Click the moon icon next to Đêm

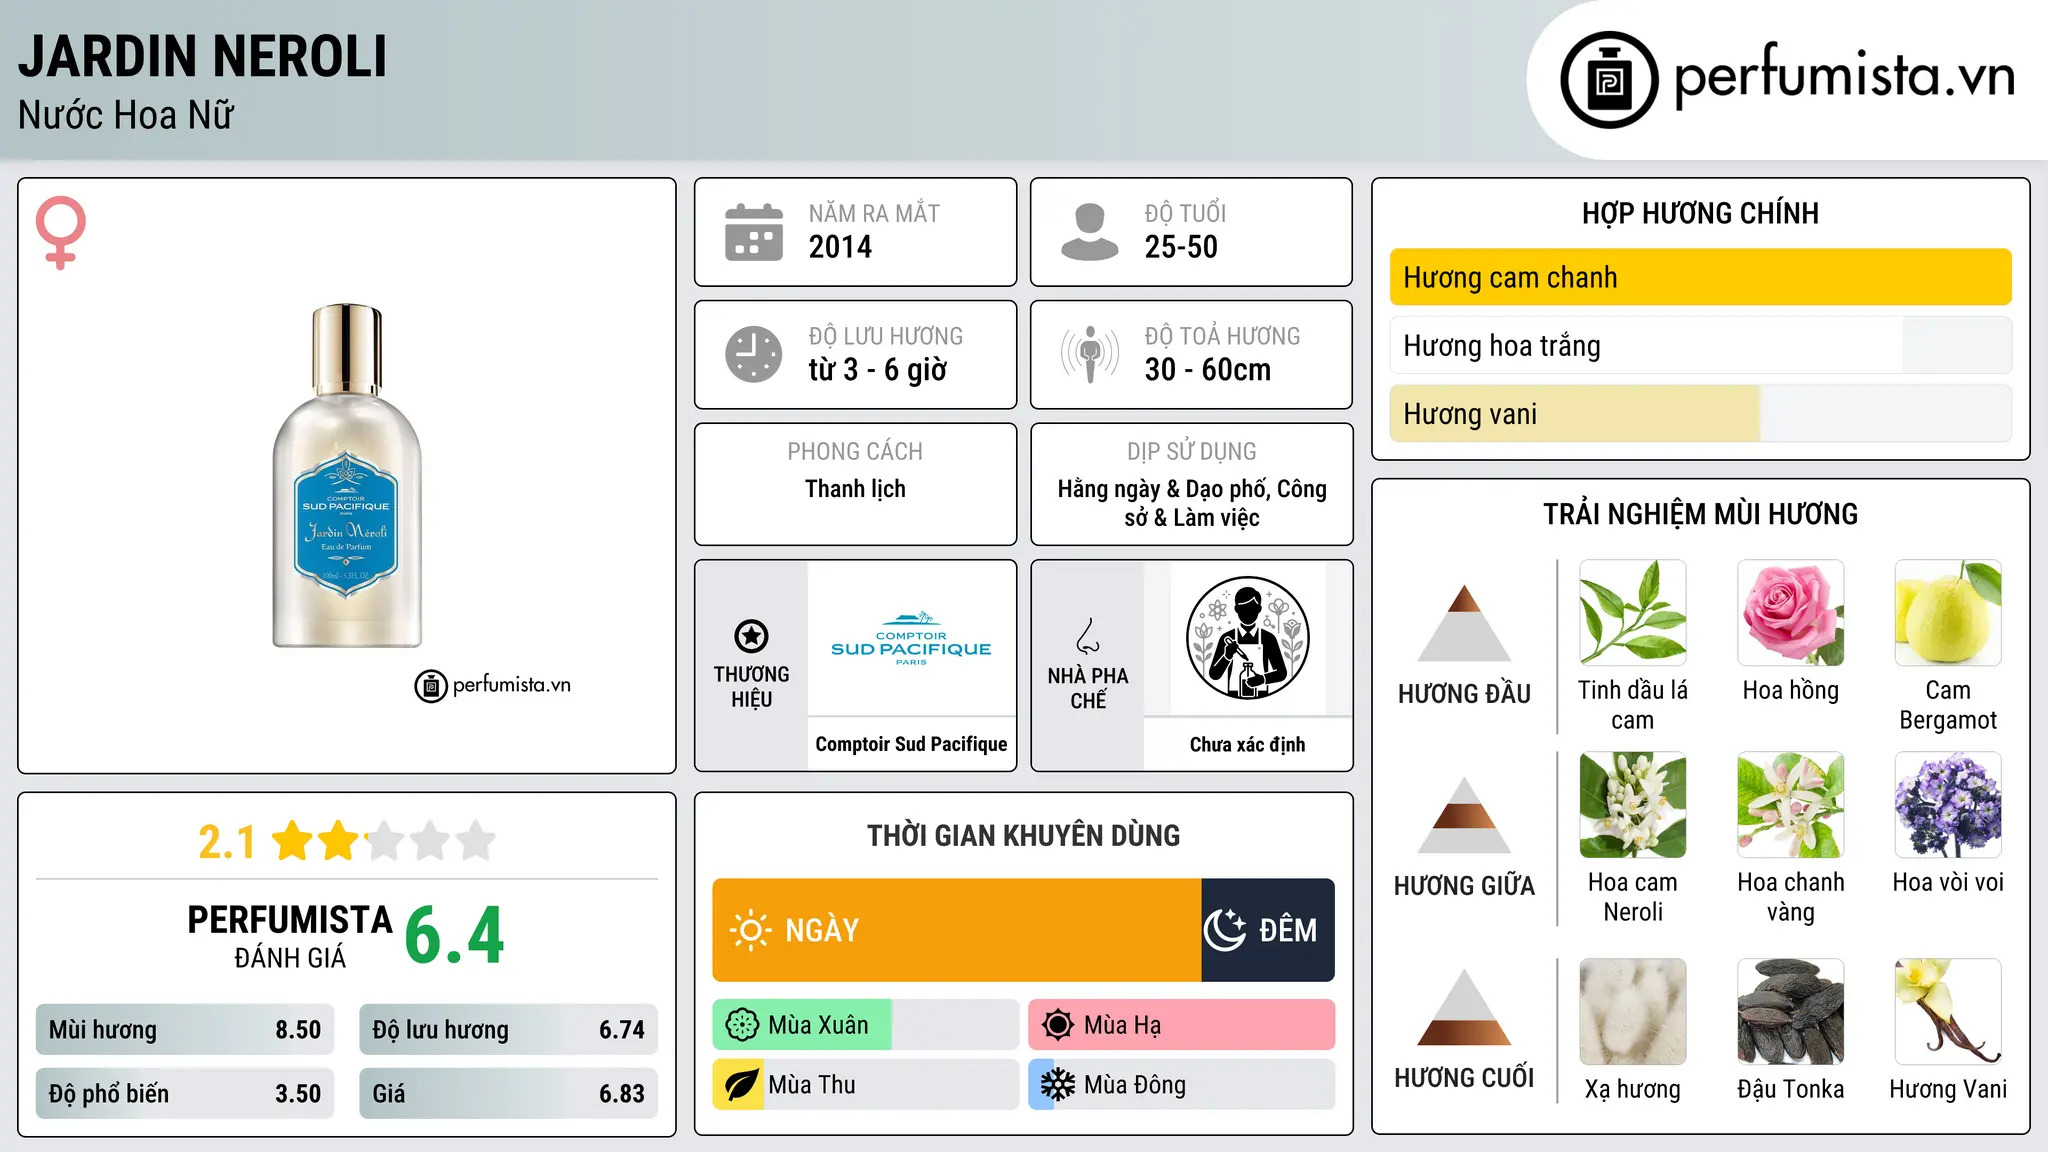pyautogui.click(x=1225, y=930)
